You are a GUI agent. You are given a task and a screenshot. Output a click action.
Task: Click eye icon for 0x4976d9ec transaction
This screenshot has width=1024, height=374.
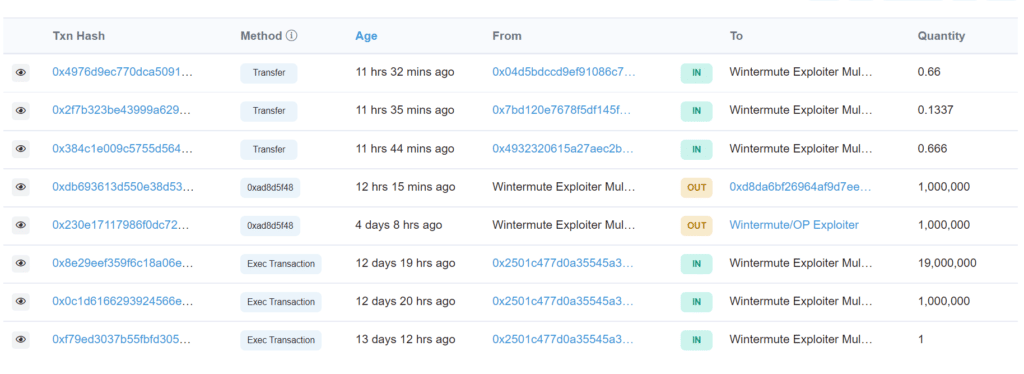[x=21, y=72]
